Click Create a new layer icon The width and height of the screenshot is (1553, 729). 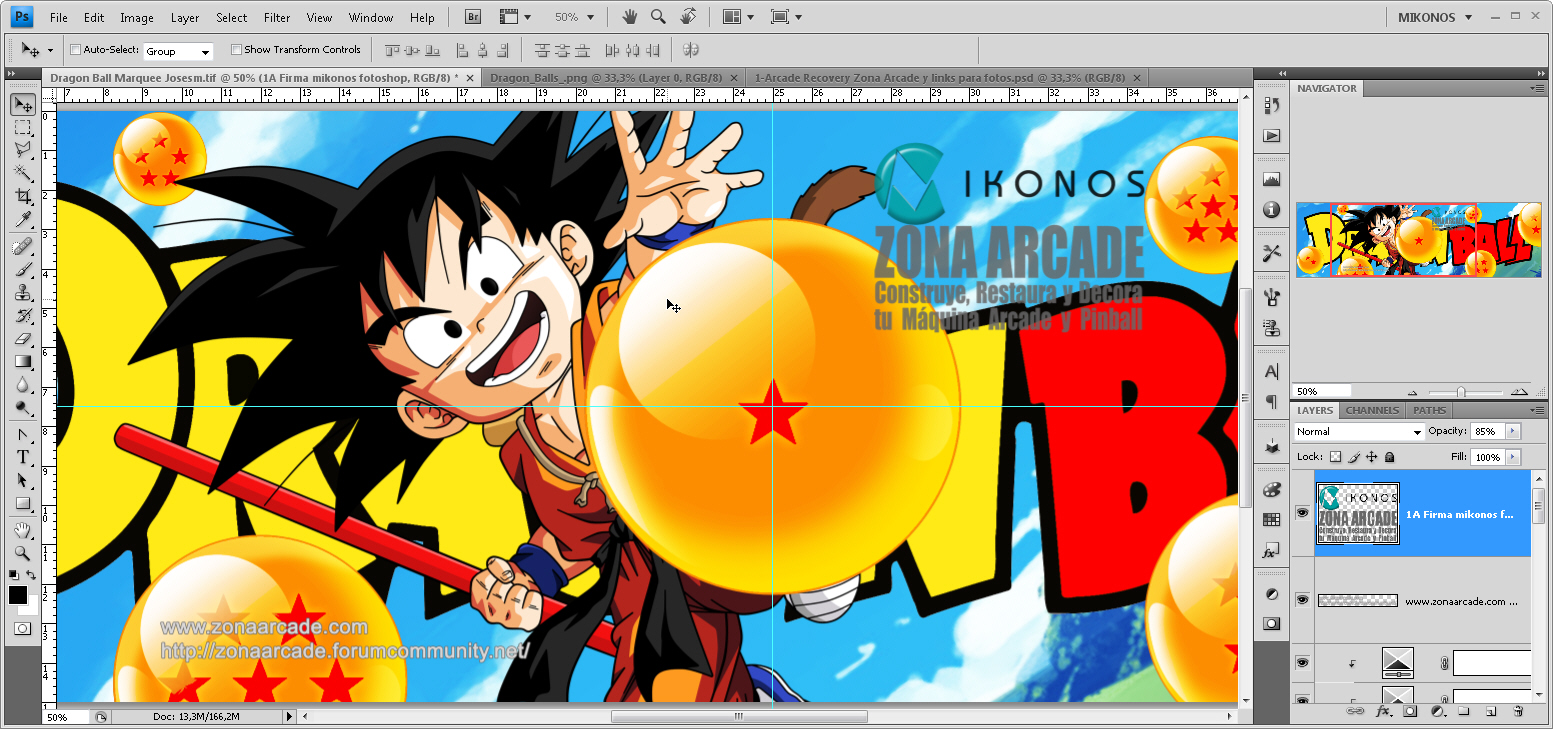(x=1490, y=711)
